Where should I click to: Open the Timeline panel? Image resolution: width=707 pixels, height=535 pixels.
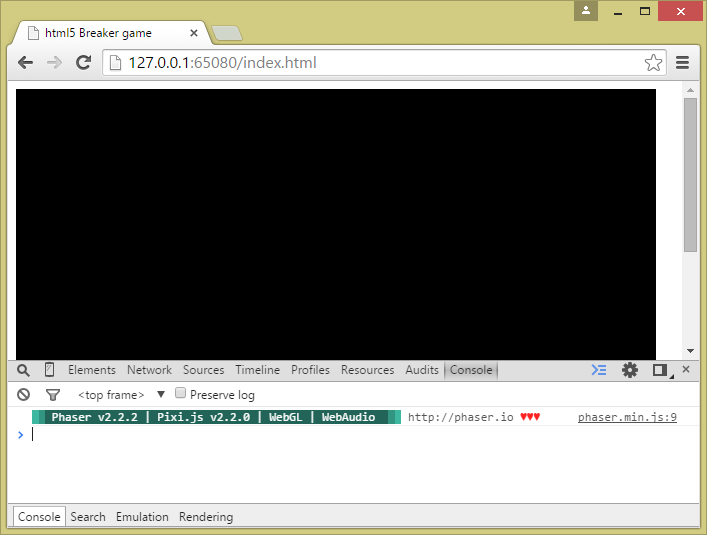257,370
